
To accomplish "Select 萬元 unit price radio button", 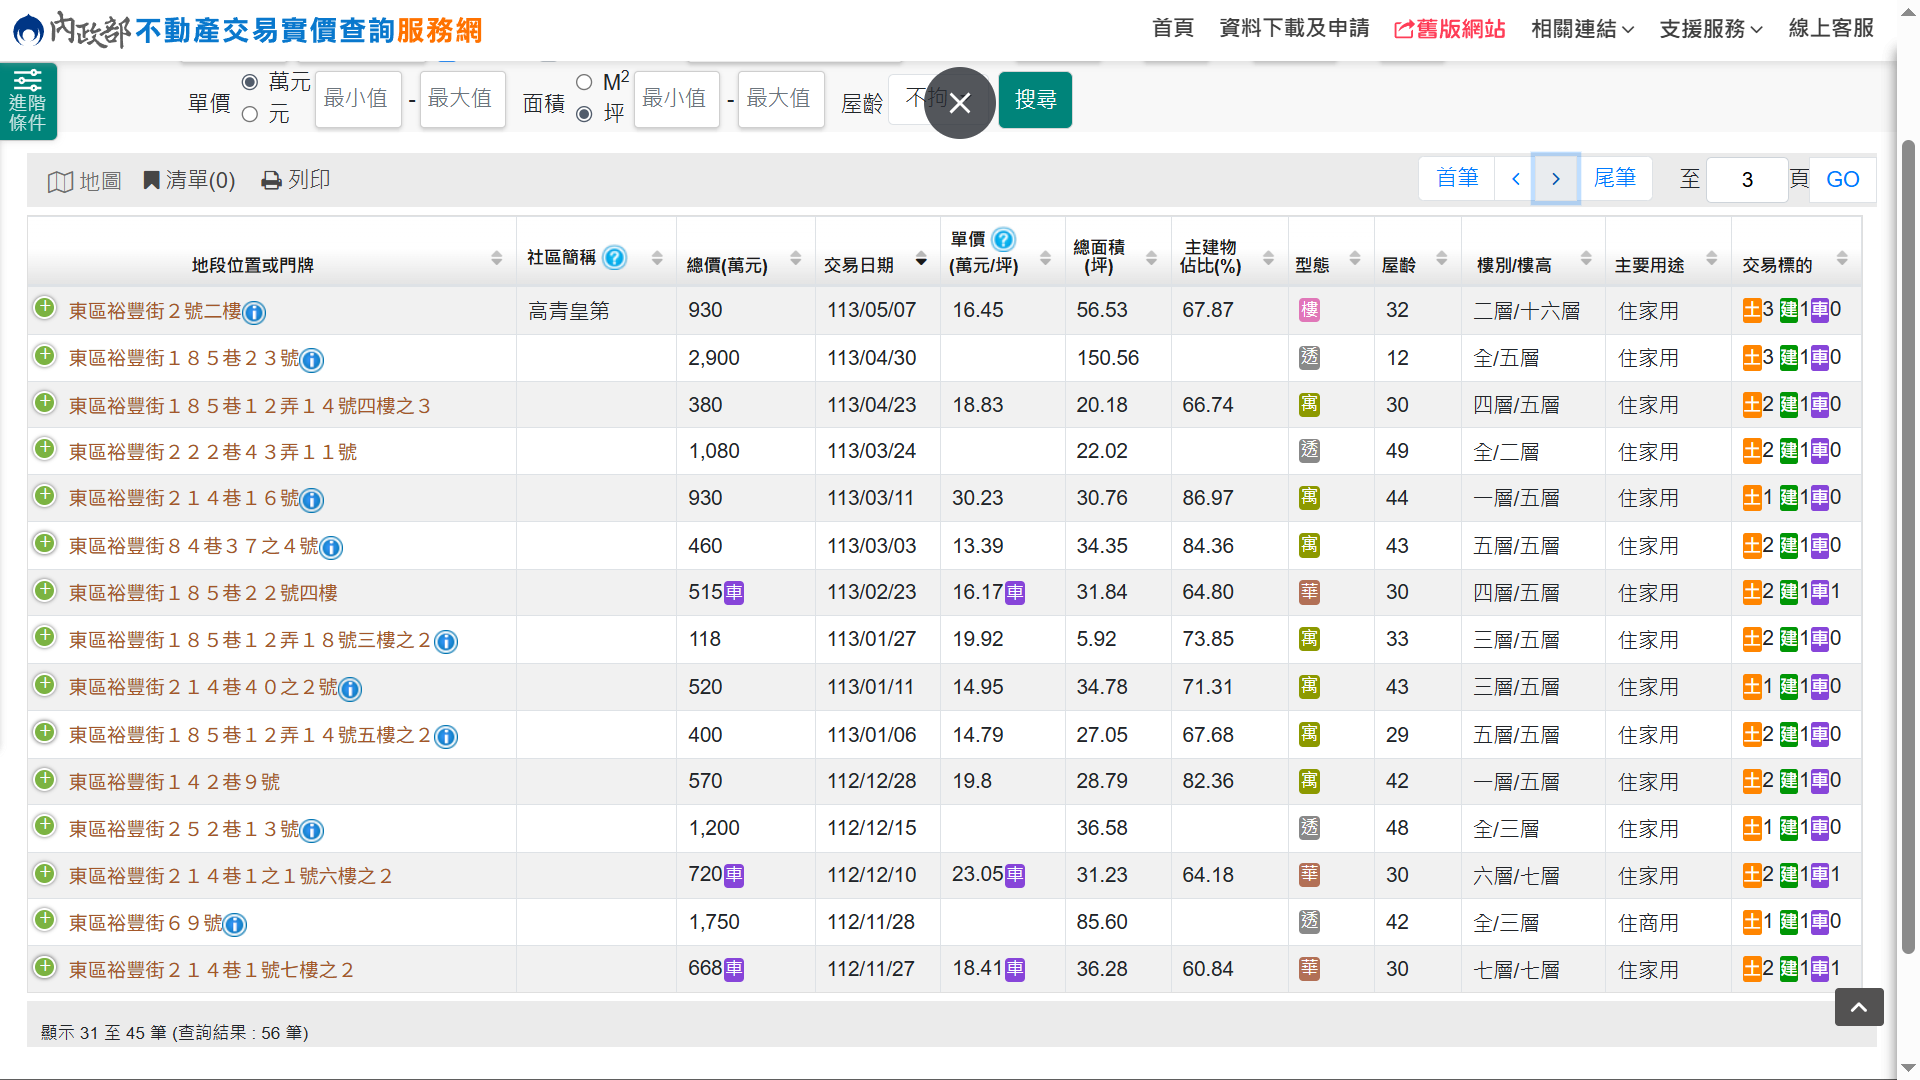I will pos(250,82).
